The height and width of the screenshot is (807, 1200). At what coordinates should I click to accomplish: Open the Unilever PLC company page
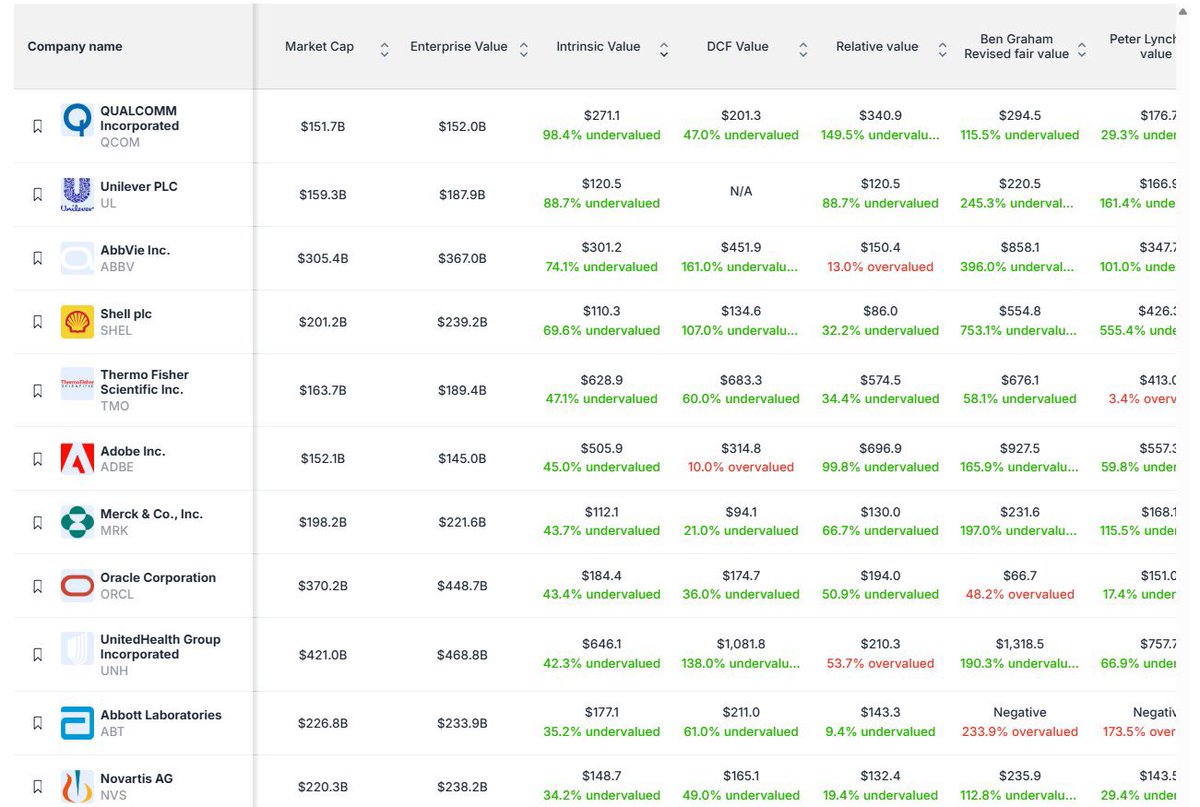click(x=138, y=186)
